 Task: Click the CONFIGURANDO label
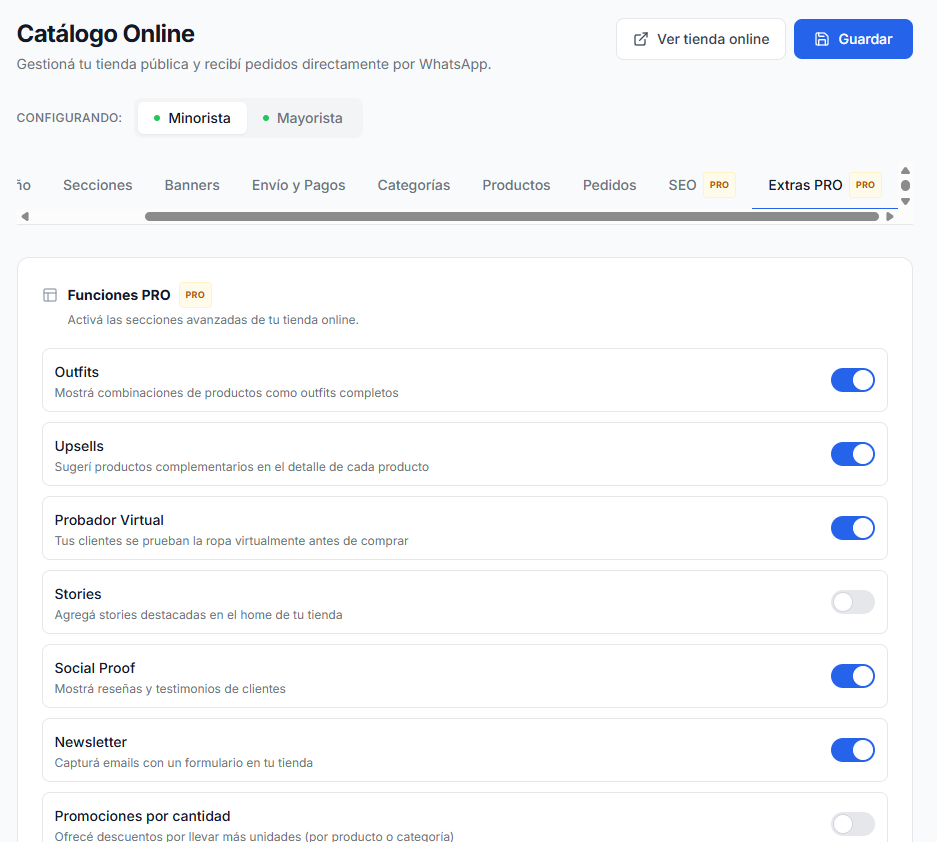pos(69,118)
